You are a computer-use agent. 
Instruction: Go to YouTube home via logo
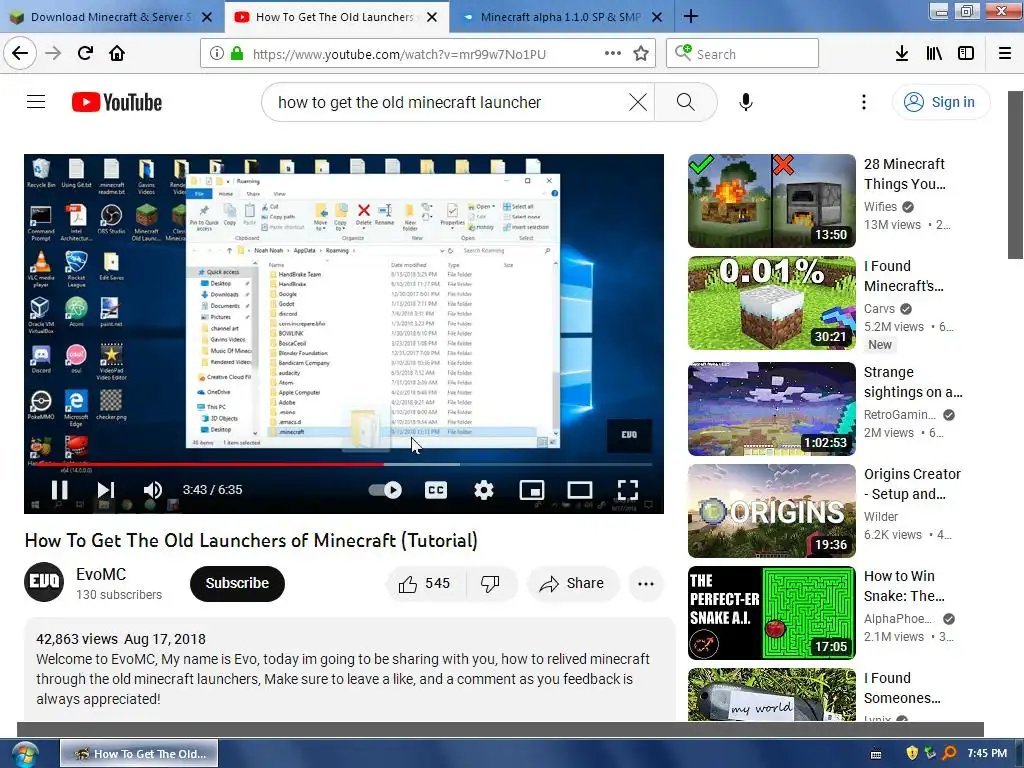pos(117,102)
